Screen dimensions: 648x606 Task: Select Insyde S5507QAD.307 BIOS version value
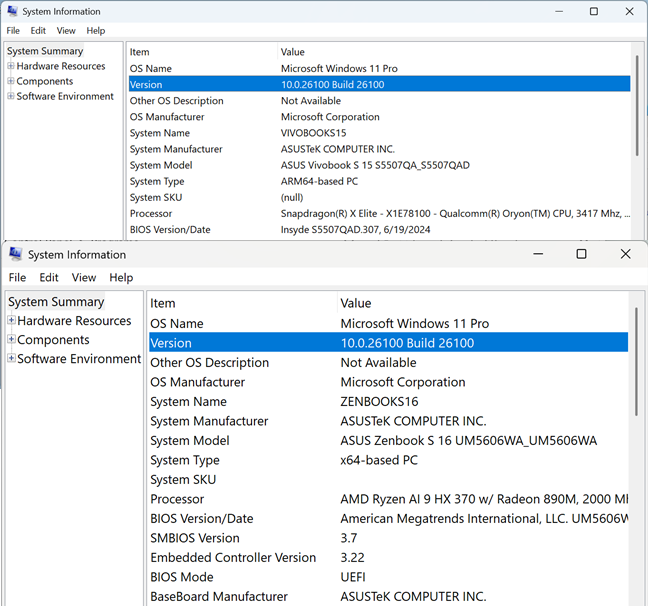click(x=355, y=230)
